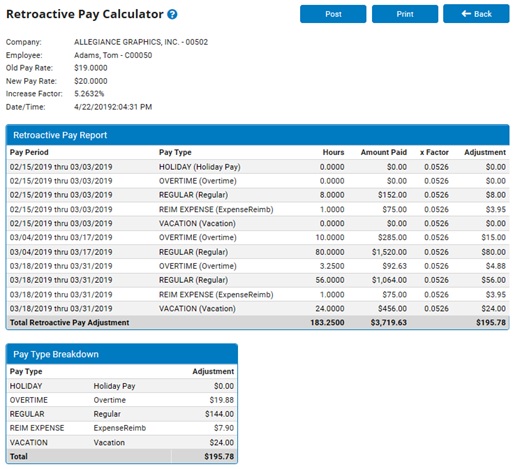The height and width of the screenshot is (469, 513).
Task: Click the $15.00 adjustment cell
Action: tap(494, 237)
